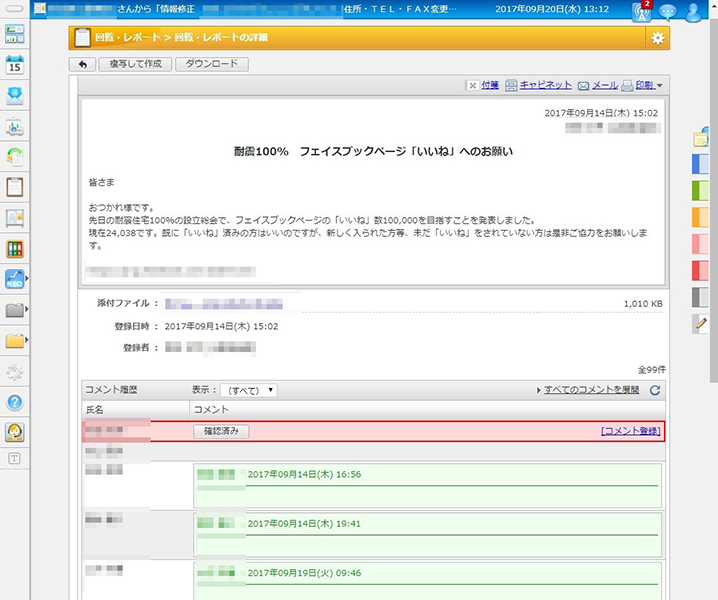Open the webmail envelope icon in sidebar
The width and height of the screenshot is (718, 600).
15,96
